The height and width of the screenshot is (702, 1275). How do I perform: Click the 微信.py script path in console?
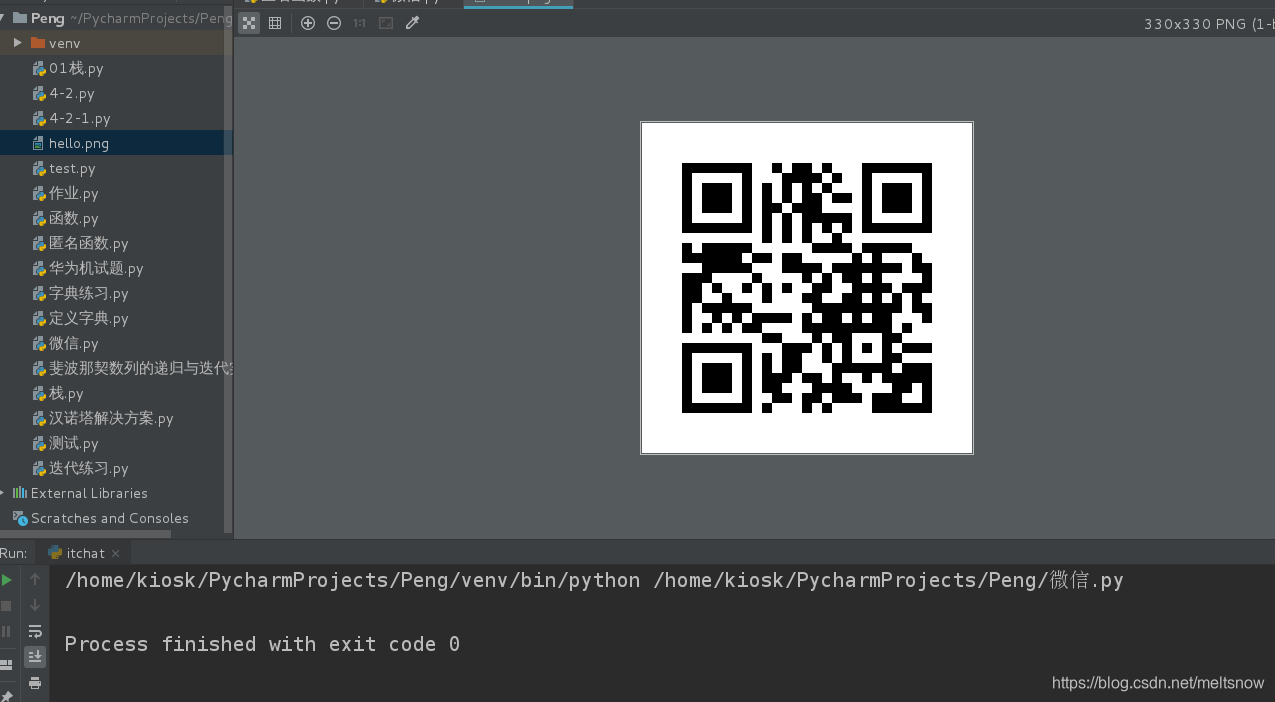click(x=888, y=580)
